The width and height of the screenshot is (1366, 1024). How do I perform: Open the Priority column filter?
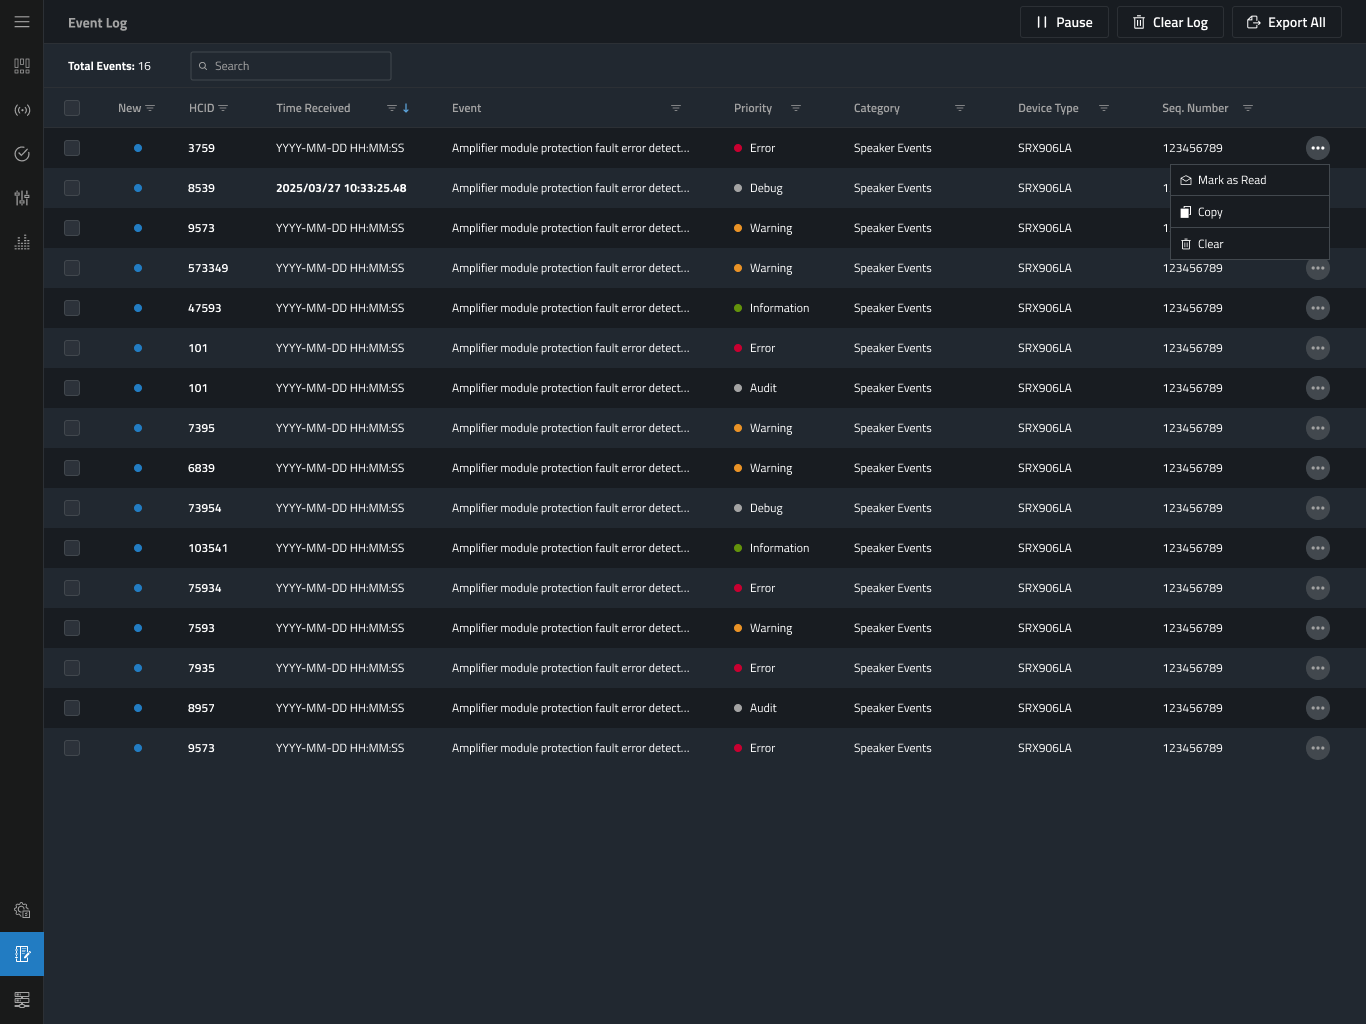click(796, 108)
